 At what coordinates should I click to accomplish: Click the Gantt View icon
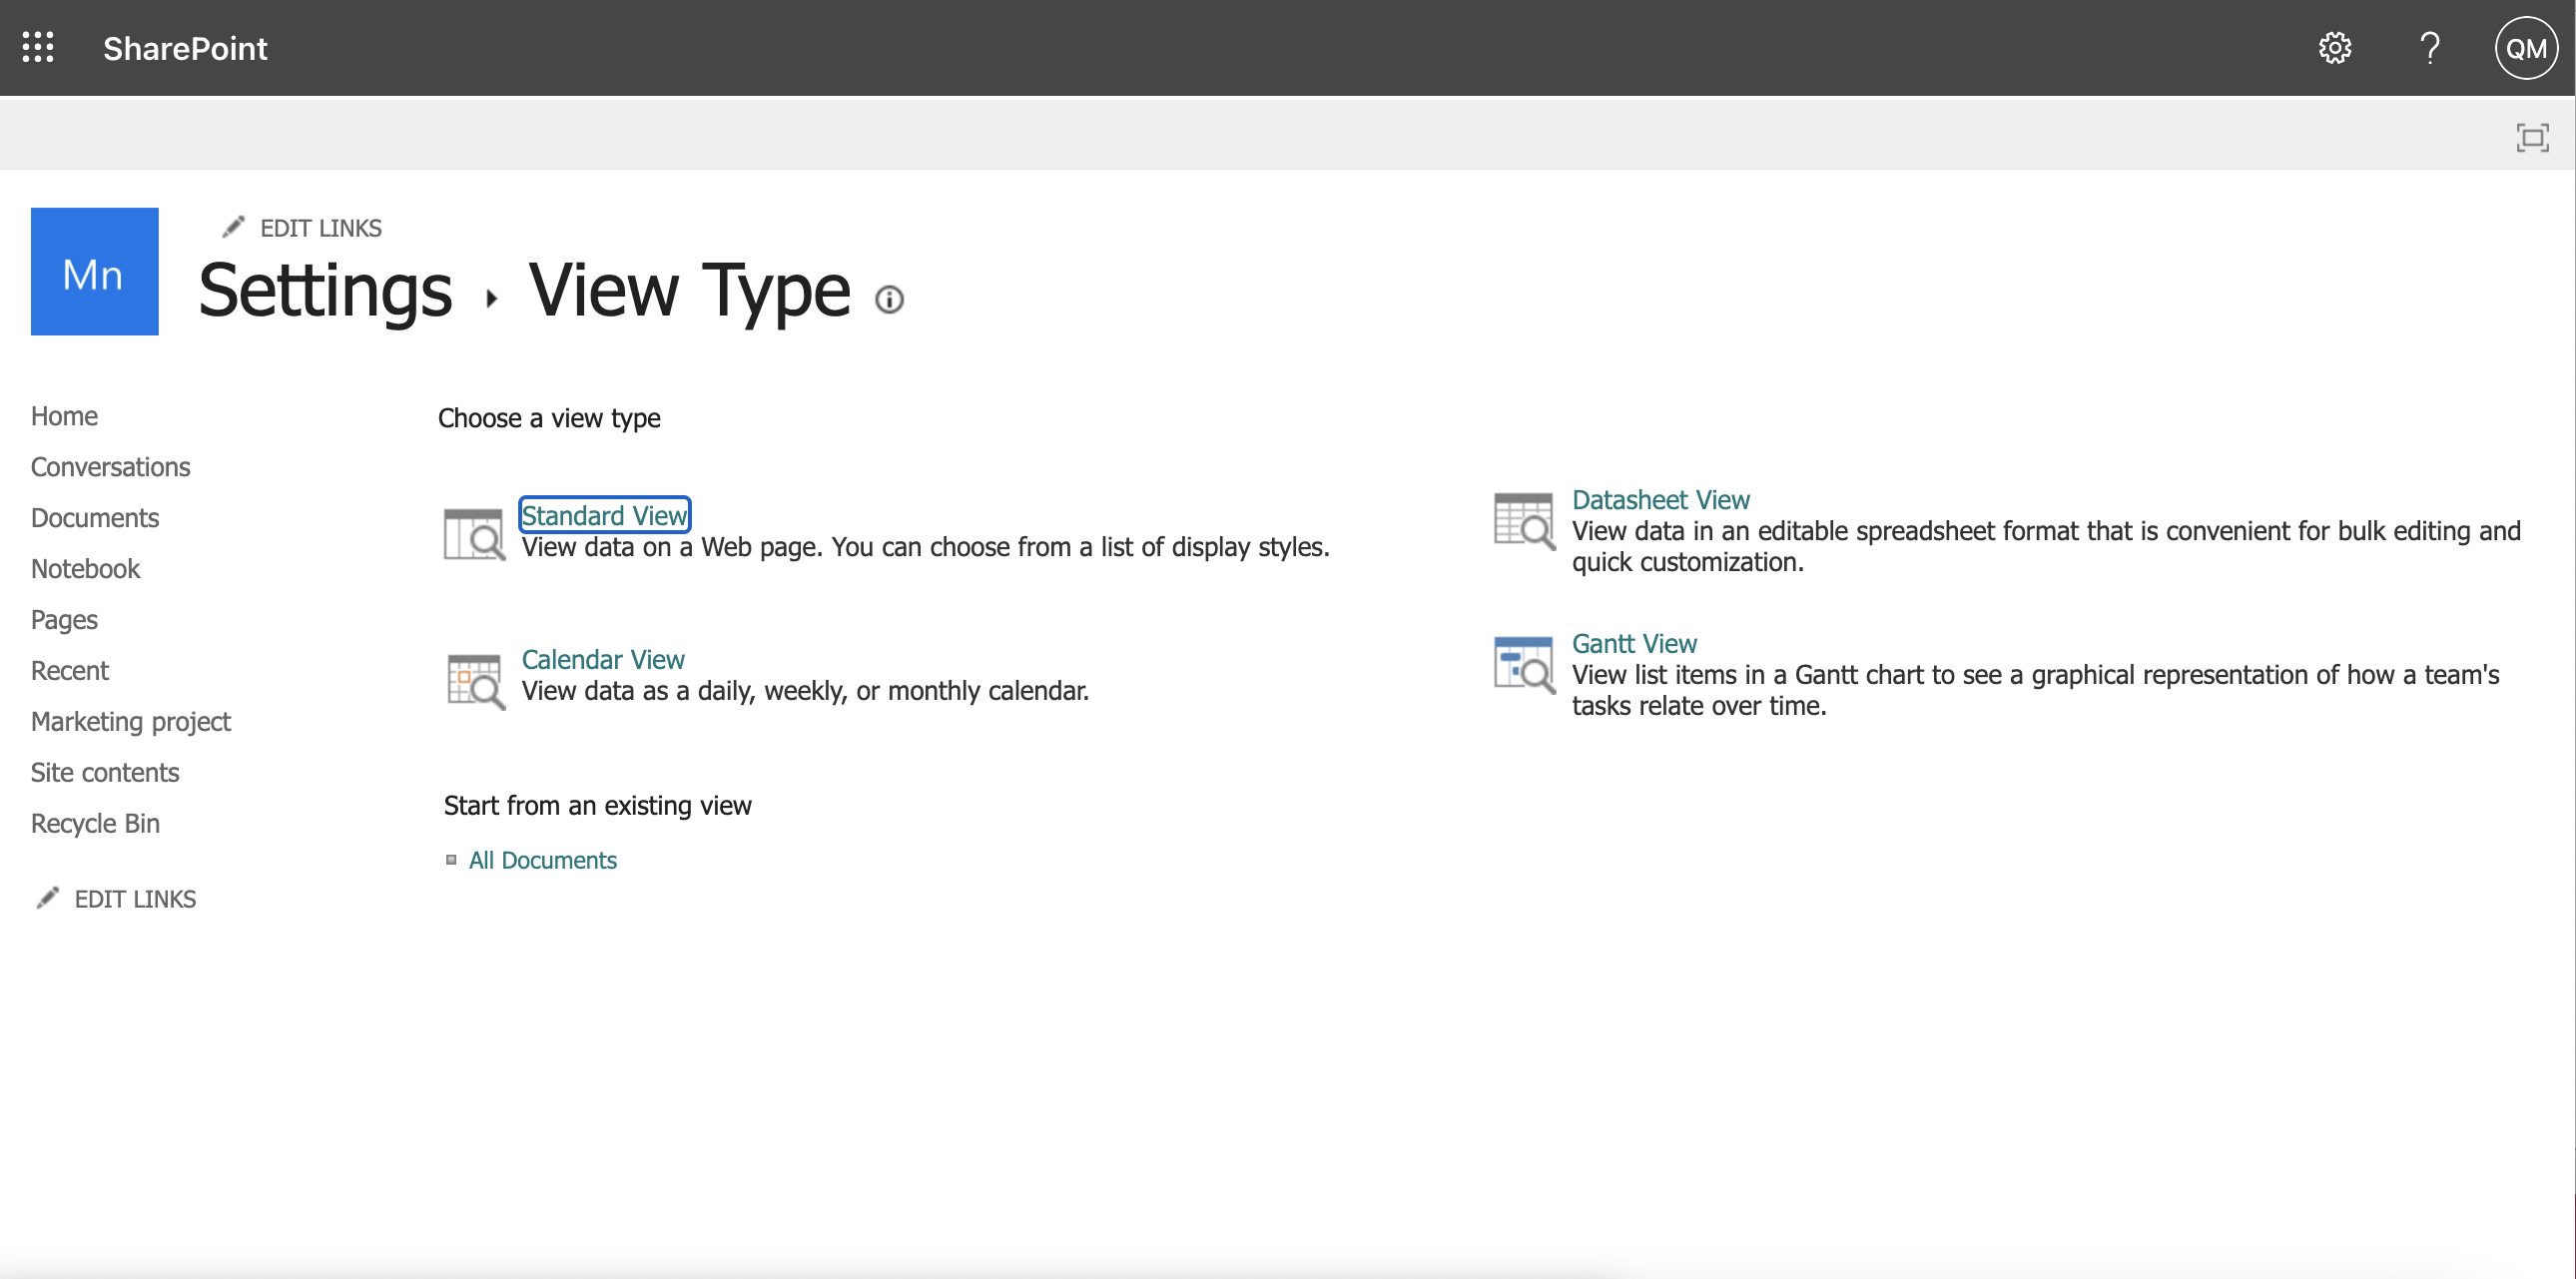[x=1524, y=665]
